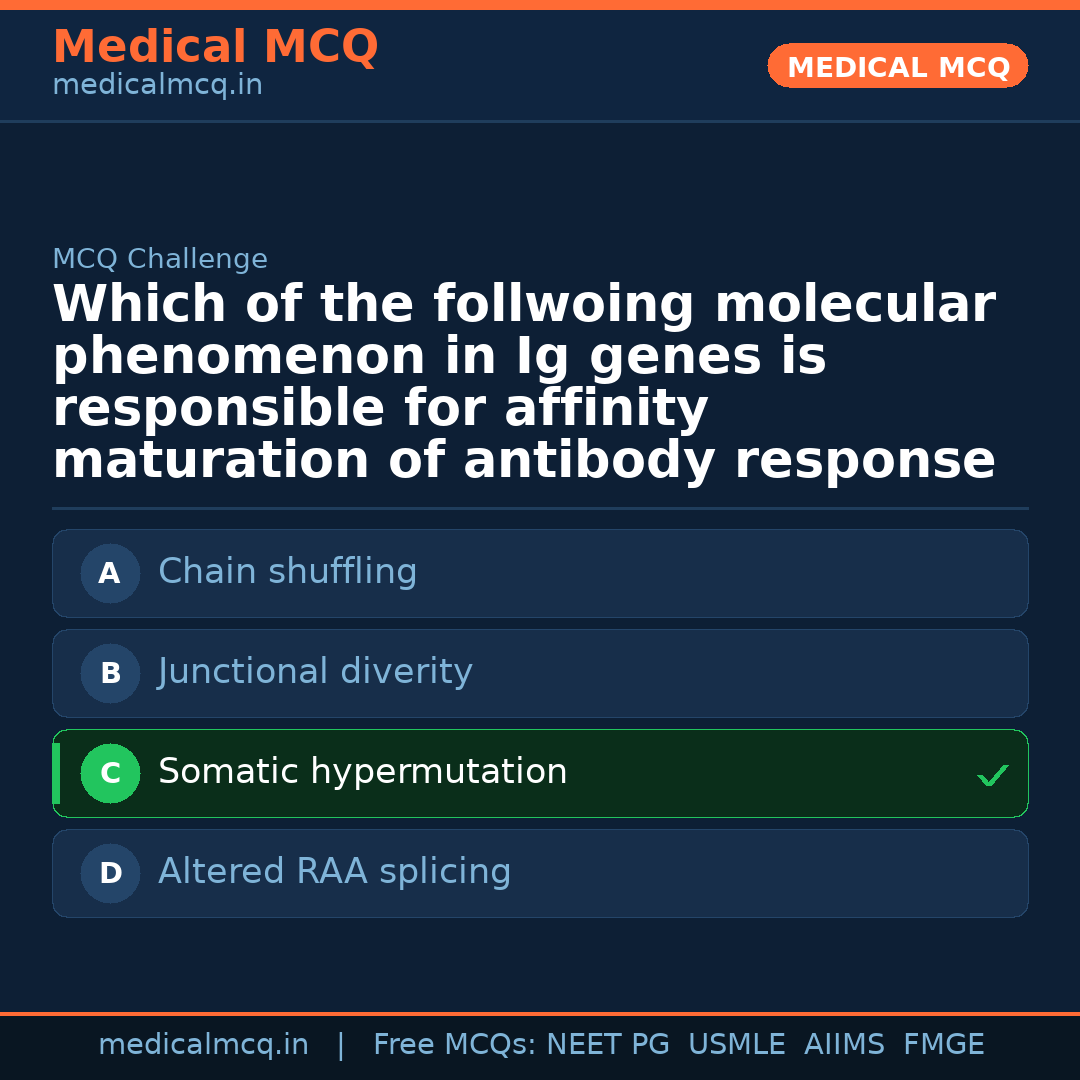Pick the Altered RAA splicing option
Image resolution: width=1080 pixels, height=1080 pixels.
click(x=335, y=872)
